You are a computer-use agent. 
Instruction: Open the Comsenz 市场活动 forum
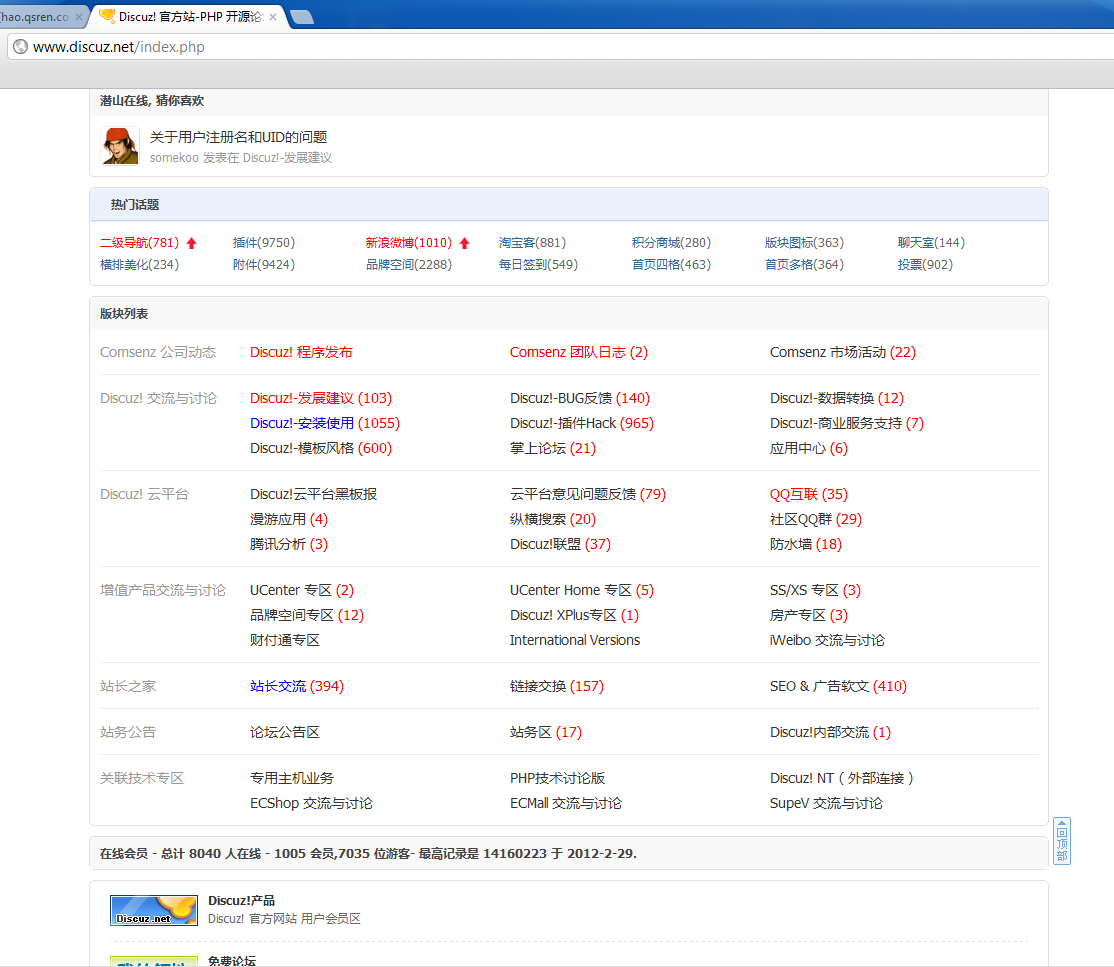pyautogui.click(x=828, y=352)
